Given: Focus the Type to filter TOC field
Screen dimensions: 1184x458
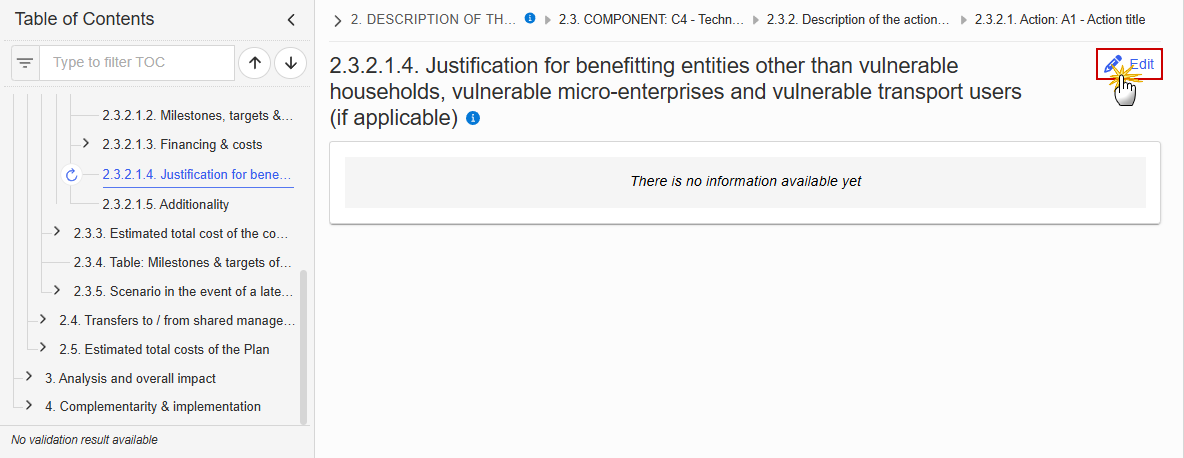Looking at the screenshot, I should pyautogui.click(x=137, y=63).
